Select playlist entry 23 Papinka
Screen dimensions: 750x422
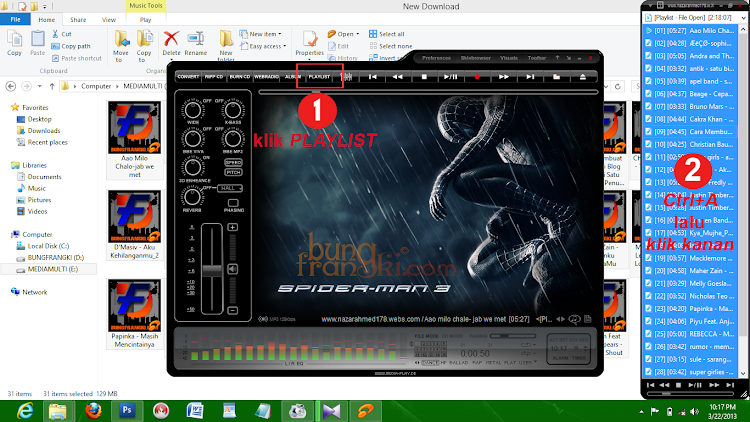pos(691,309)
